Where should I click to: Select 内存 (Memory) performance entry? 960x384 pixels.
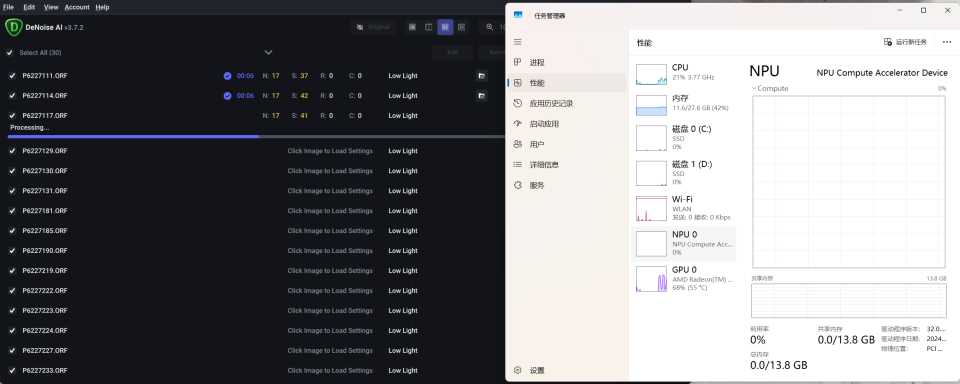[684, 104]
